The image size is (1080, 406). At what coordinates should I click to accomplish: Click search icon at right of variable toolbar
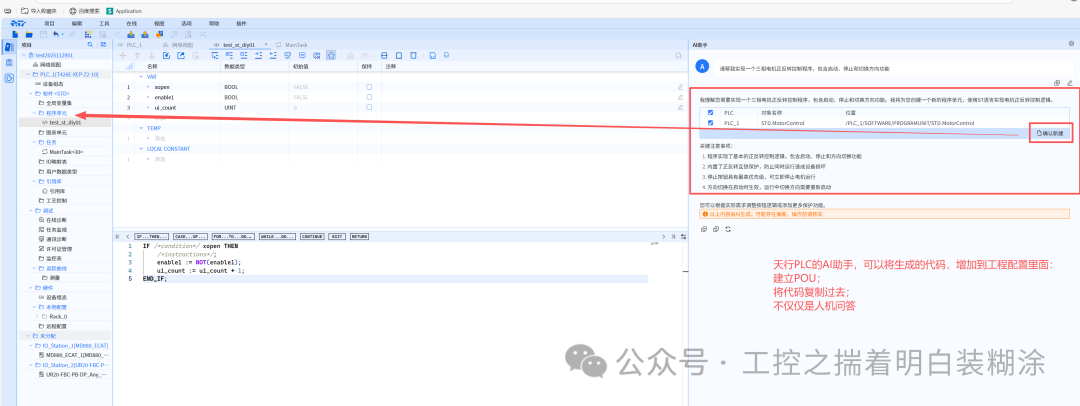point(678,55)
